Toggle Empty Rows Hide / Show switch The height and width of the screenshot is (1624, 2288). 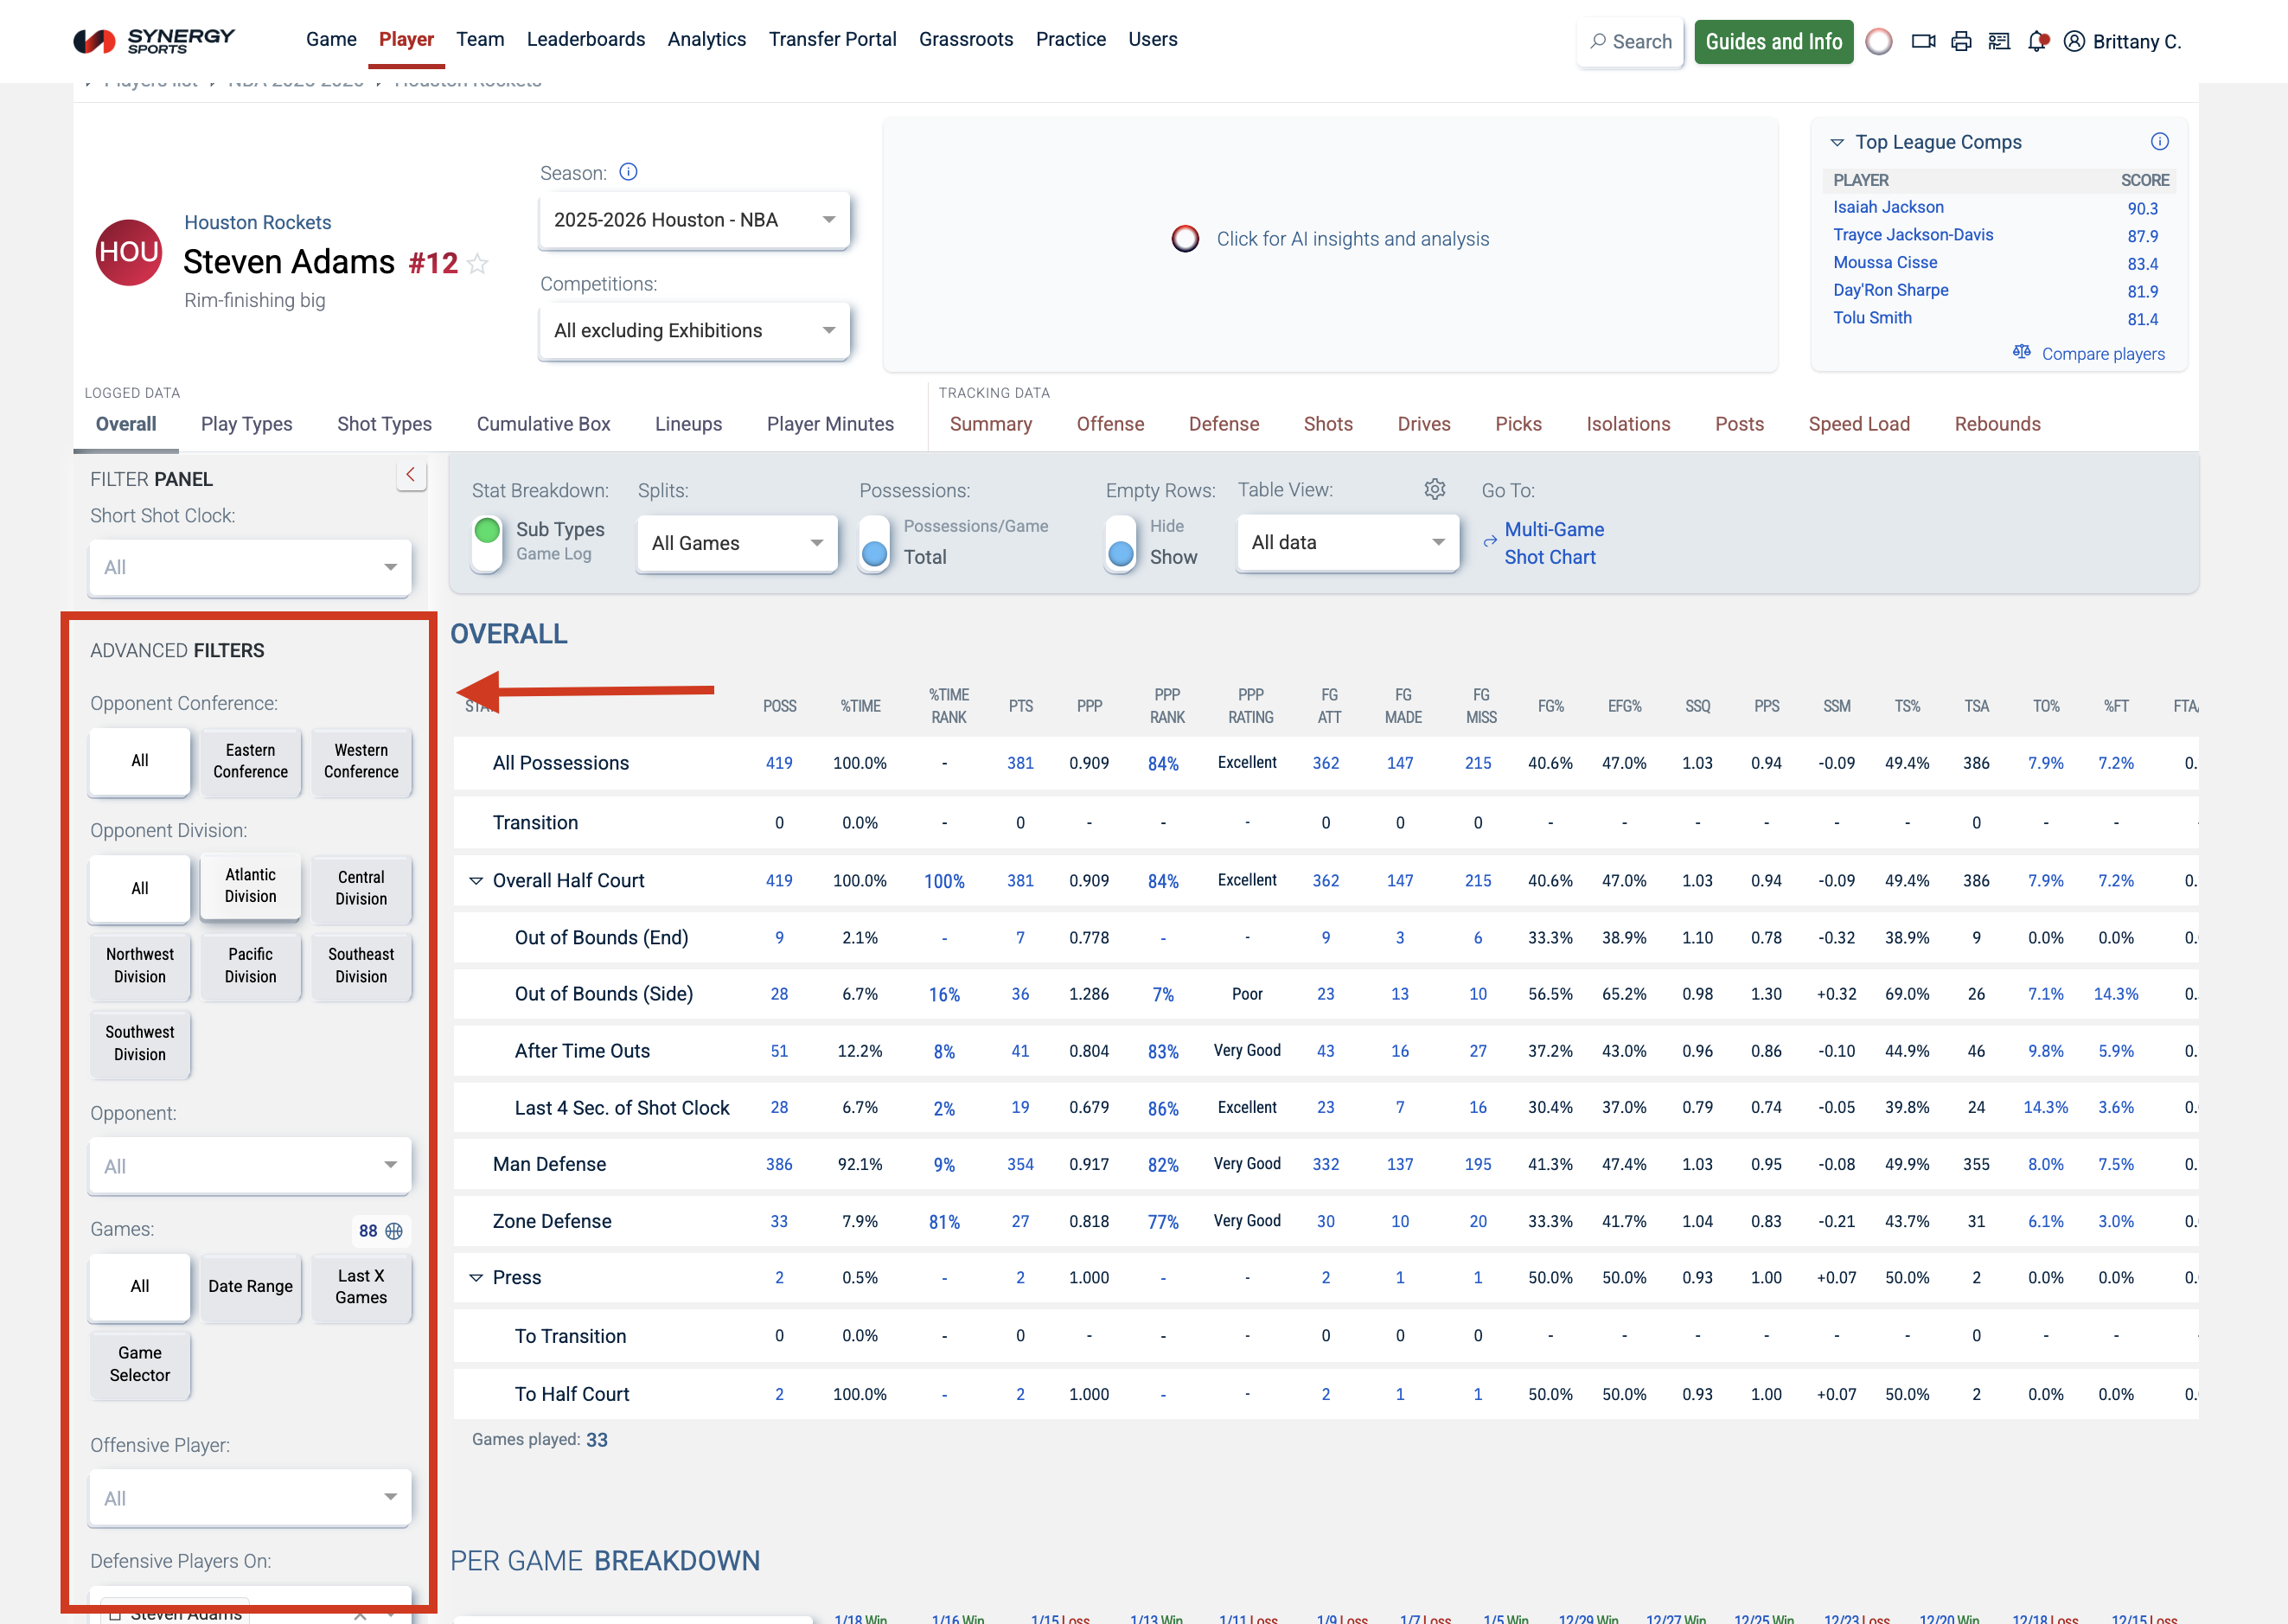pyautogui.click(x=1121, y=542)
